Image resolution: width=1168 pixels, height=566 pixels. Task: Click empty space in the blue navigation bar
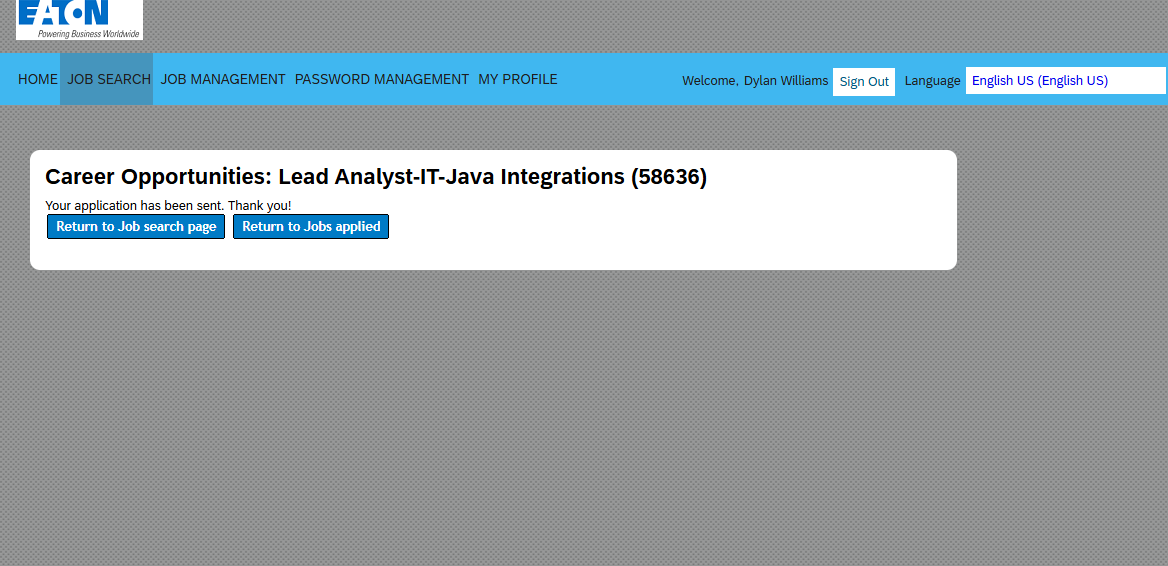pyautogui.click(x=620, y=80)
